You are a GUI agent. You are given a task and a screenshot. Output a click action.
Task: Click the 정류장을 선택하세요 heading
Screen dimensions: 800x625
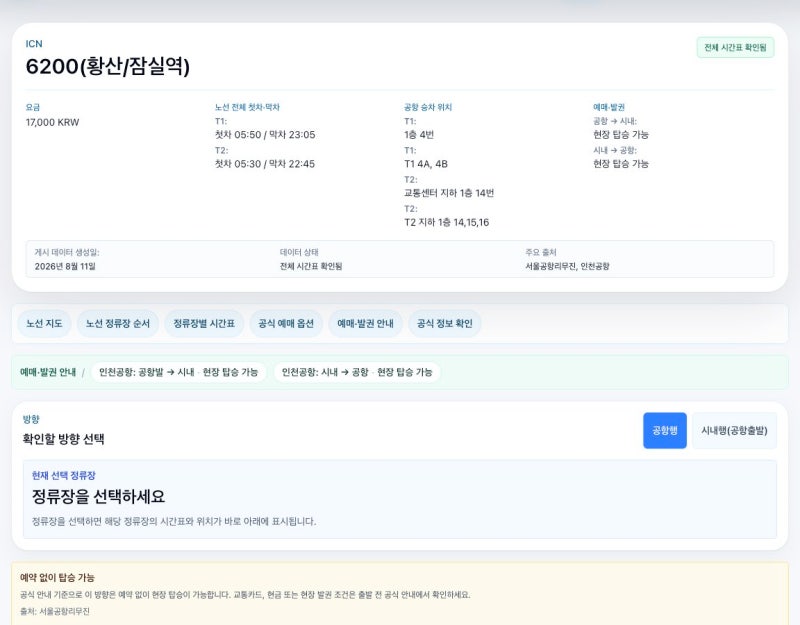tap(98, 496)
